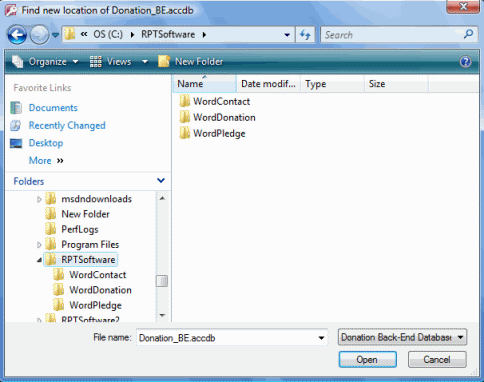Select Program Files in folder tree

tap(90, 245)
